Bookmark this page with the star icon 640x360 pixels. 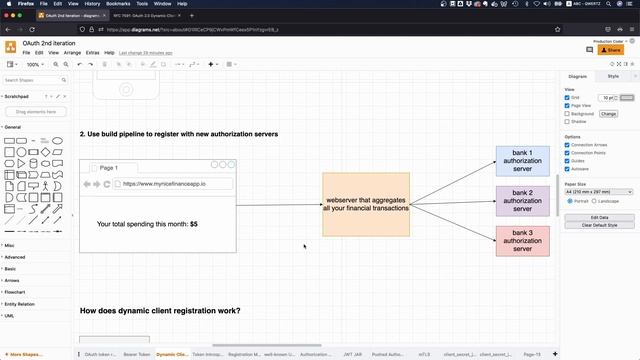[x=558, y=29]
